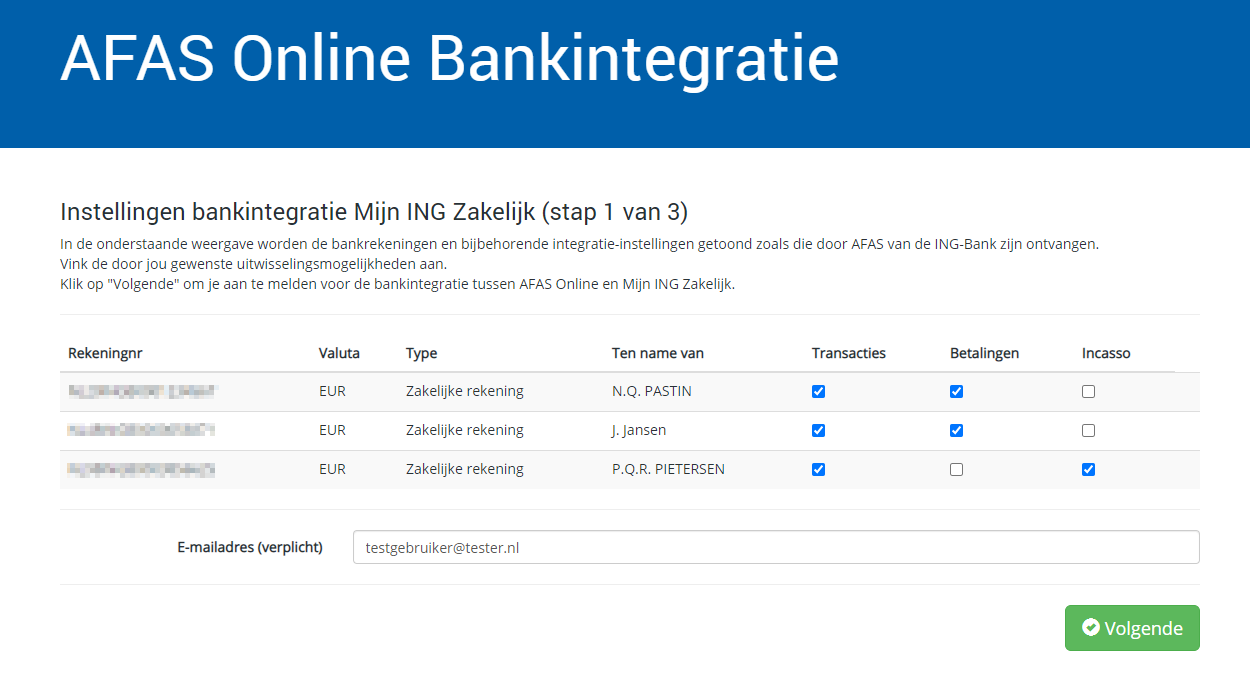
Task: Uncheck Transacties for J. Jansen
Action: [819, 431]
